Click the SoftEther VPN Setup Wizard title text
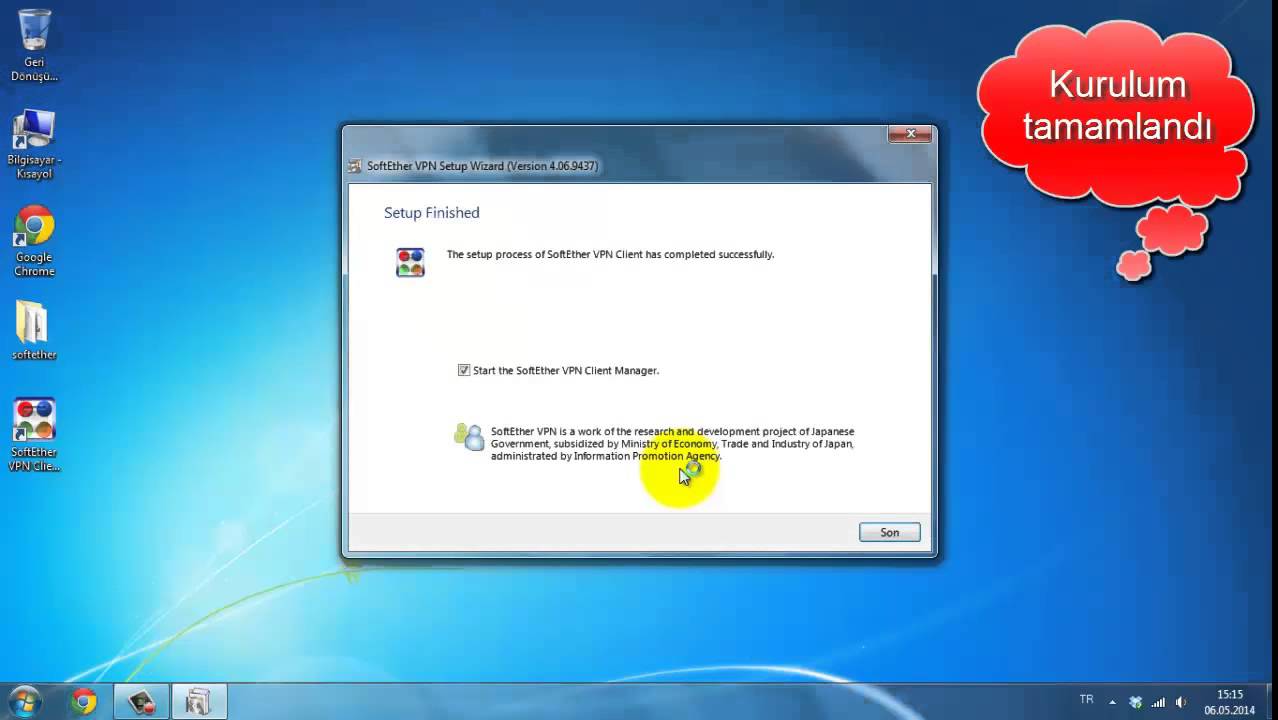Viewport: 1278px width, 720px height. [482, 166]
